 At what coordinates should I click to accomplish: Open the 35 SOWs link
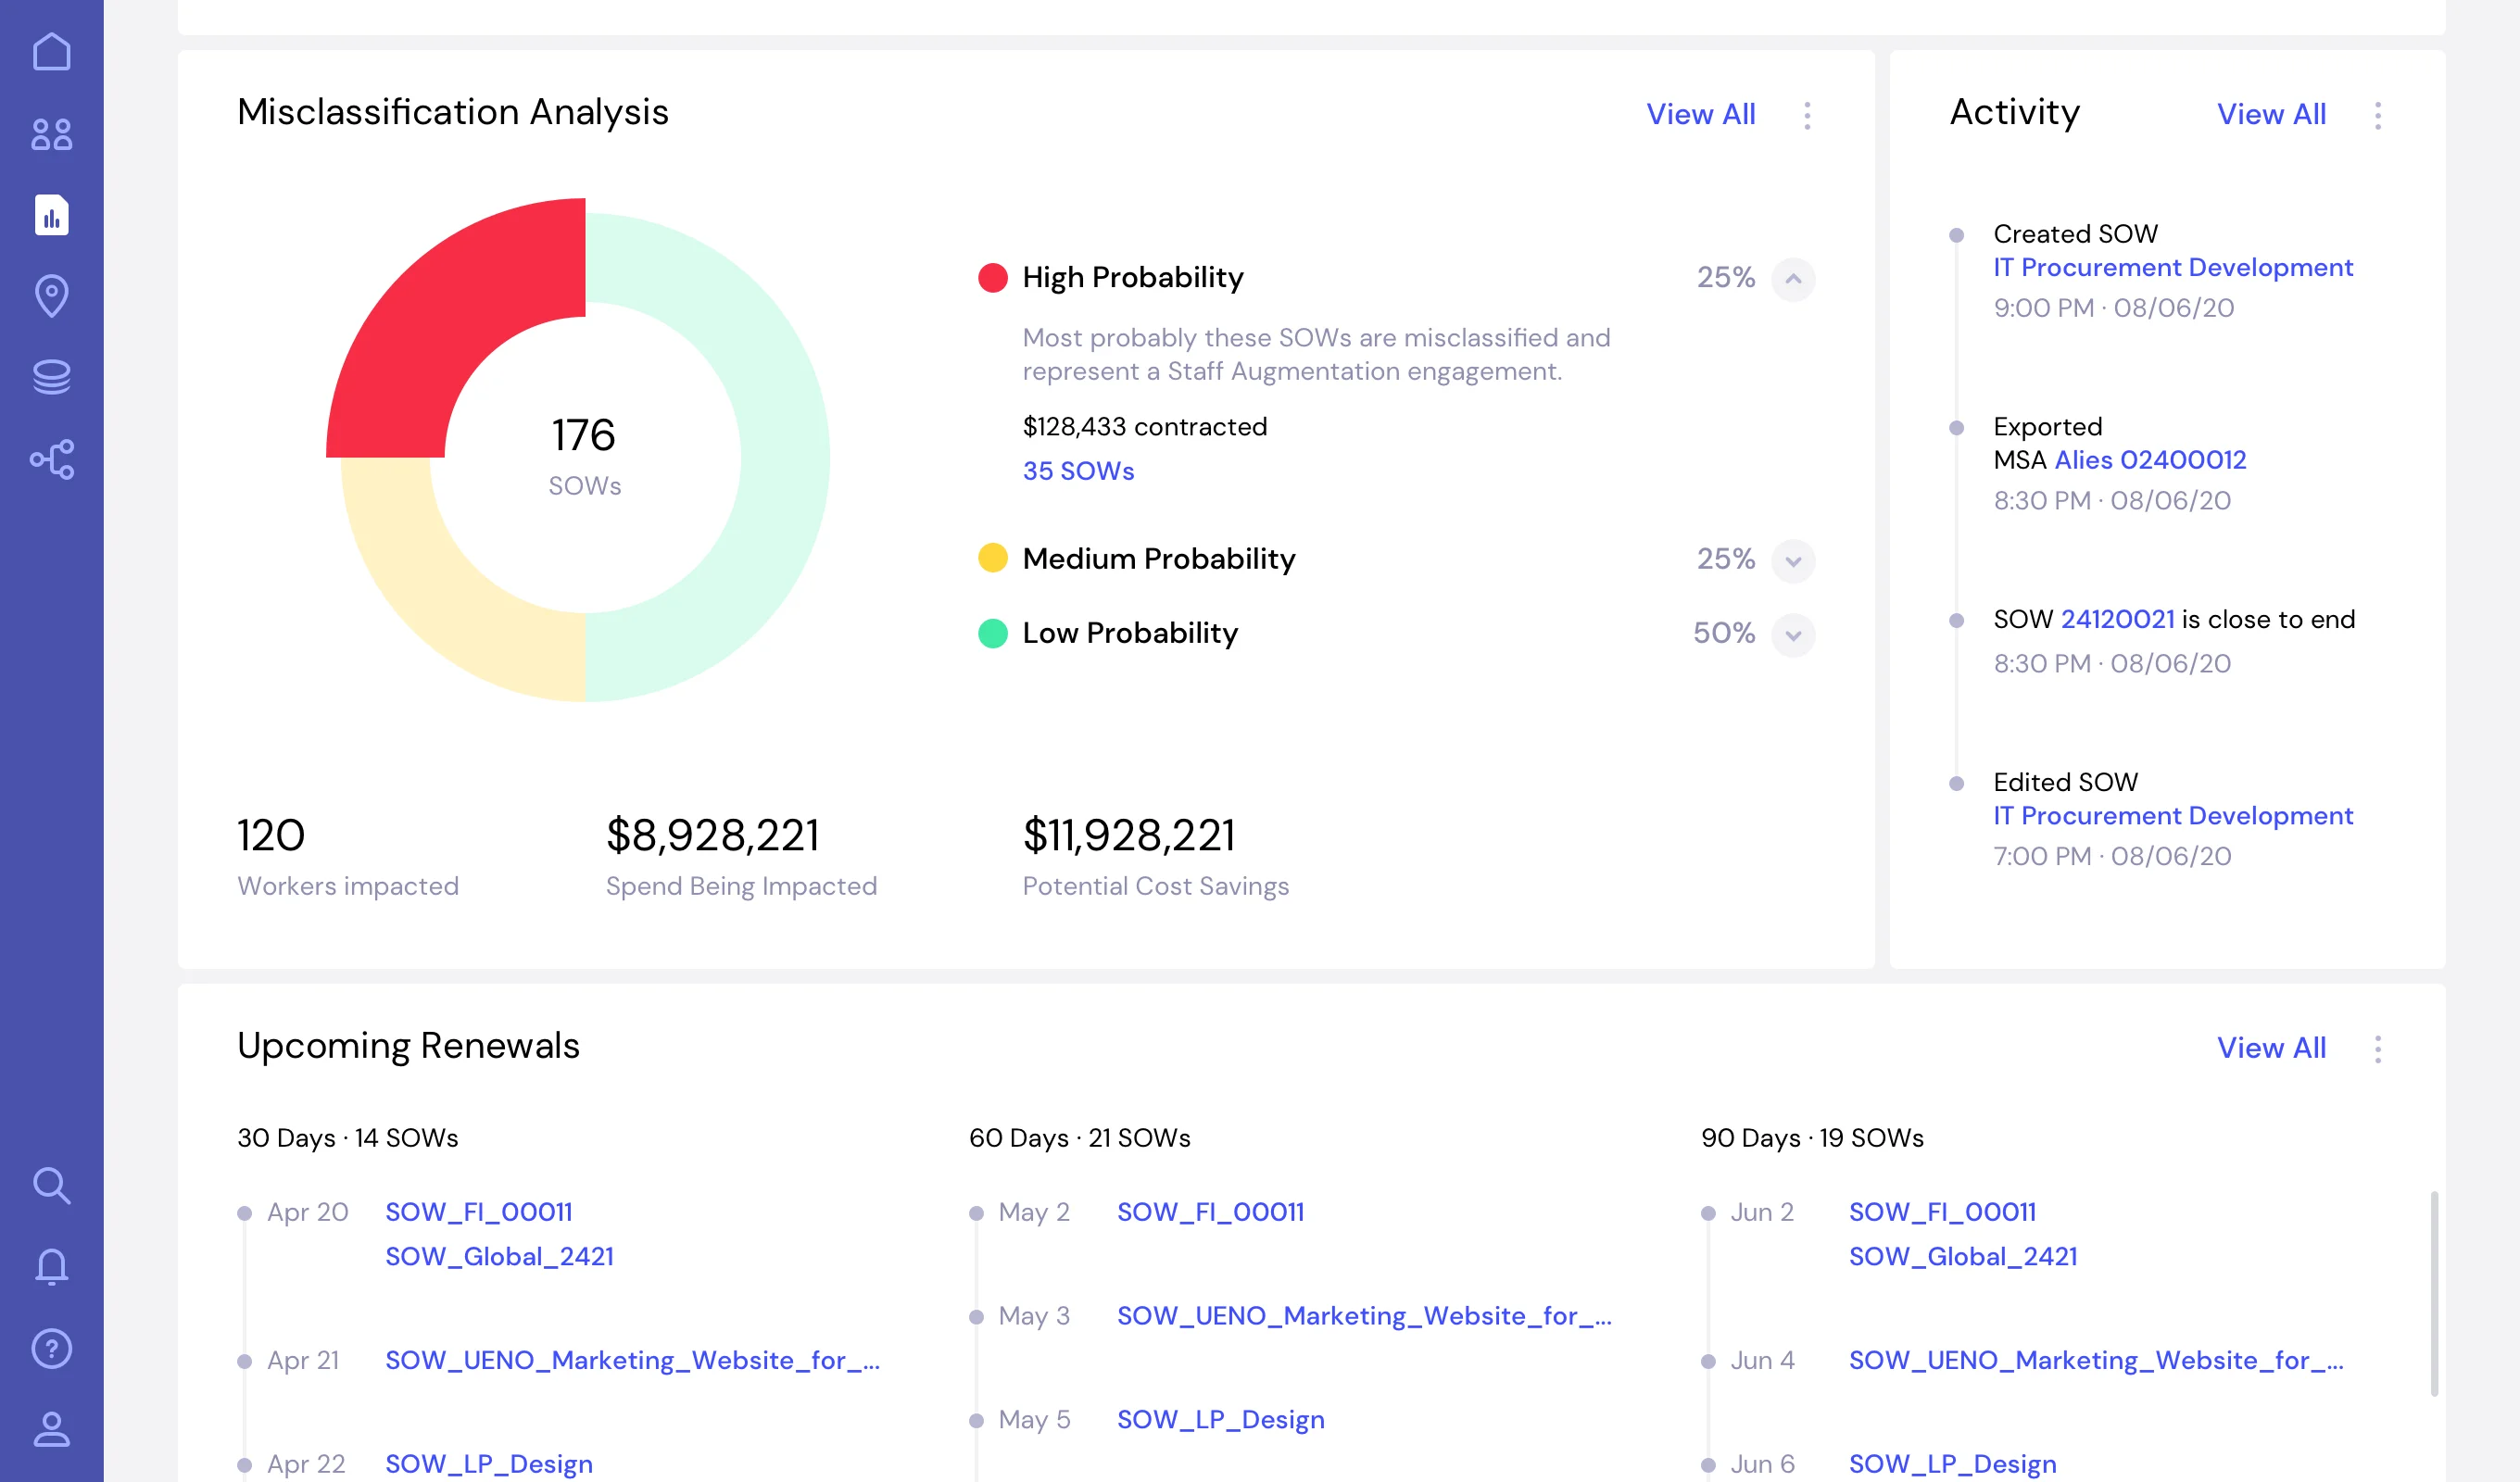pyautogui.click(x=1078, y=470)
